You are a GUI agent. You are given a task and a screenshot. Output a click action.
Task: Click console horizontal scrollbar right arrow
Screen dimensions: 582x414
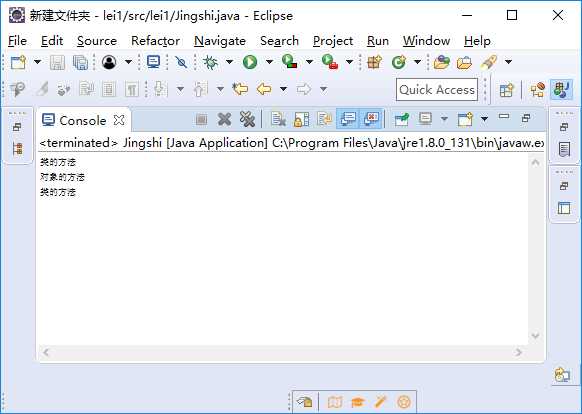518,352
